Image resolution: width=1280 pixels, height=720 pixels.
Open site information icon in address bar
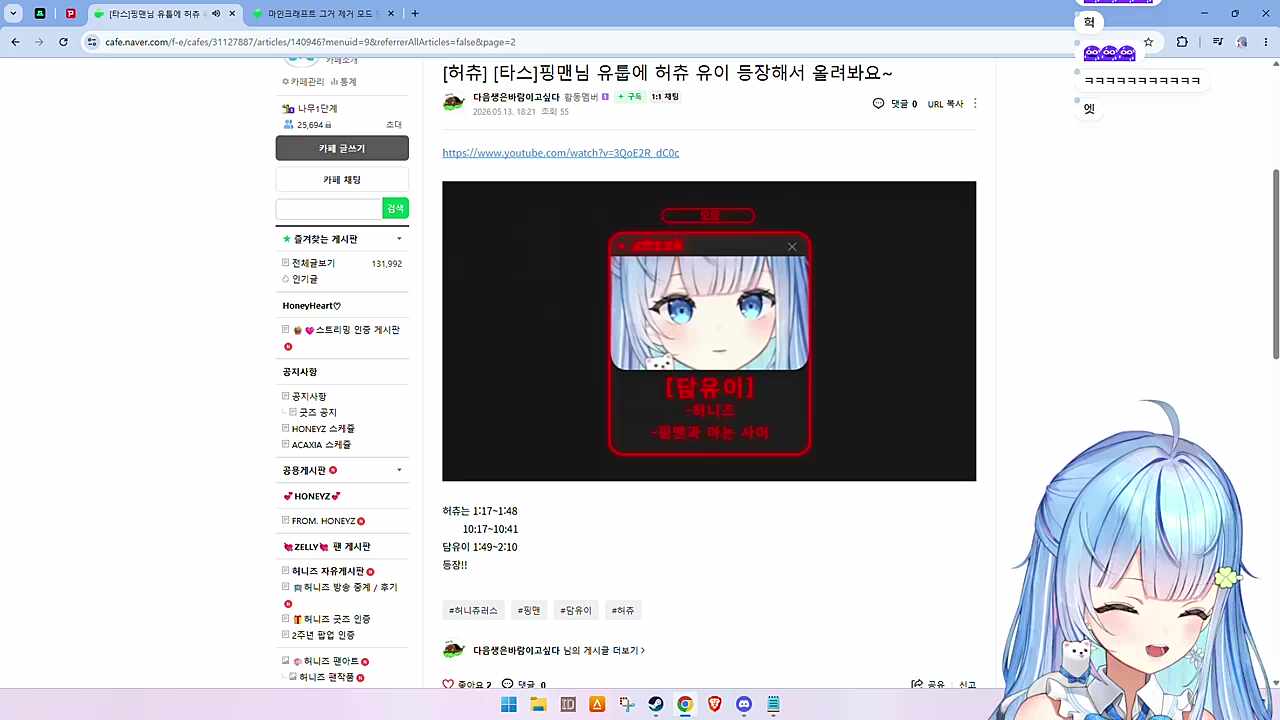(x=92, y=42)
